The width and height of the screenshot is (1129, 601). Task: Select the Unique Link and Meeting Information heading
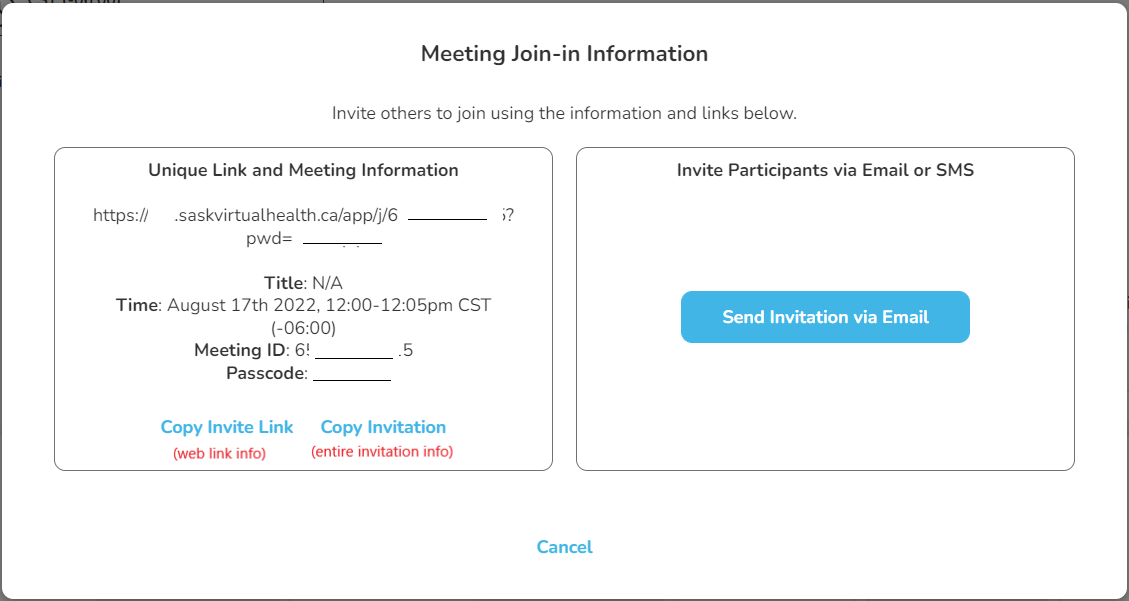pos(303,170)
